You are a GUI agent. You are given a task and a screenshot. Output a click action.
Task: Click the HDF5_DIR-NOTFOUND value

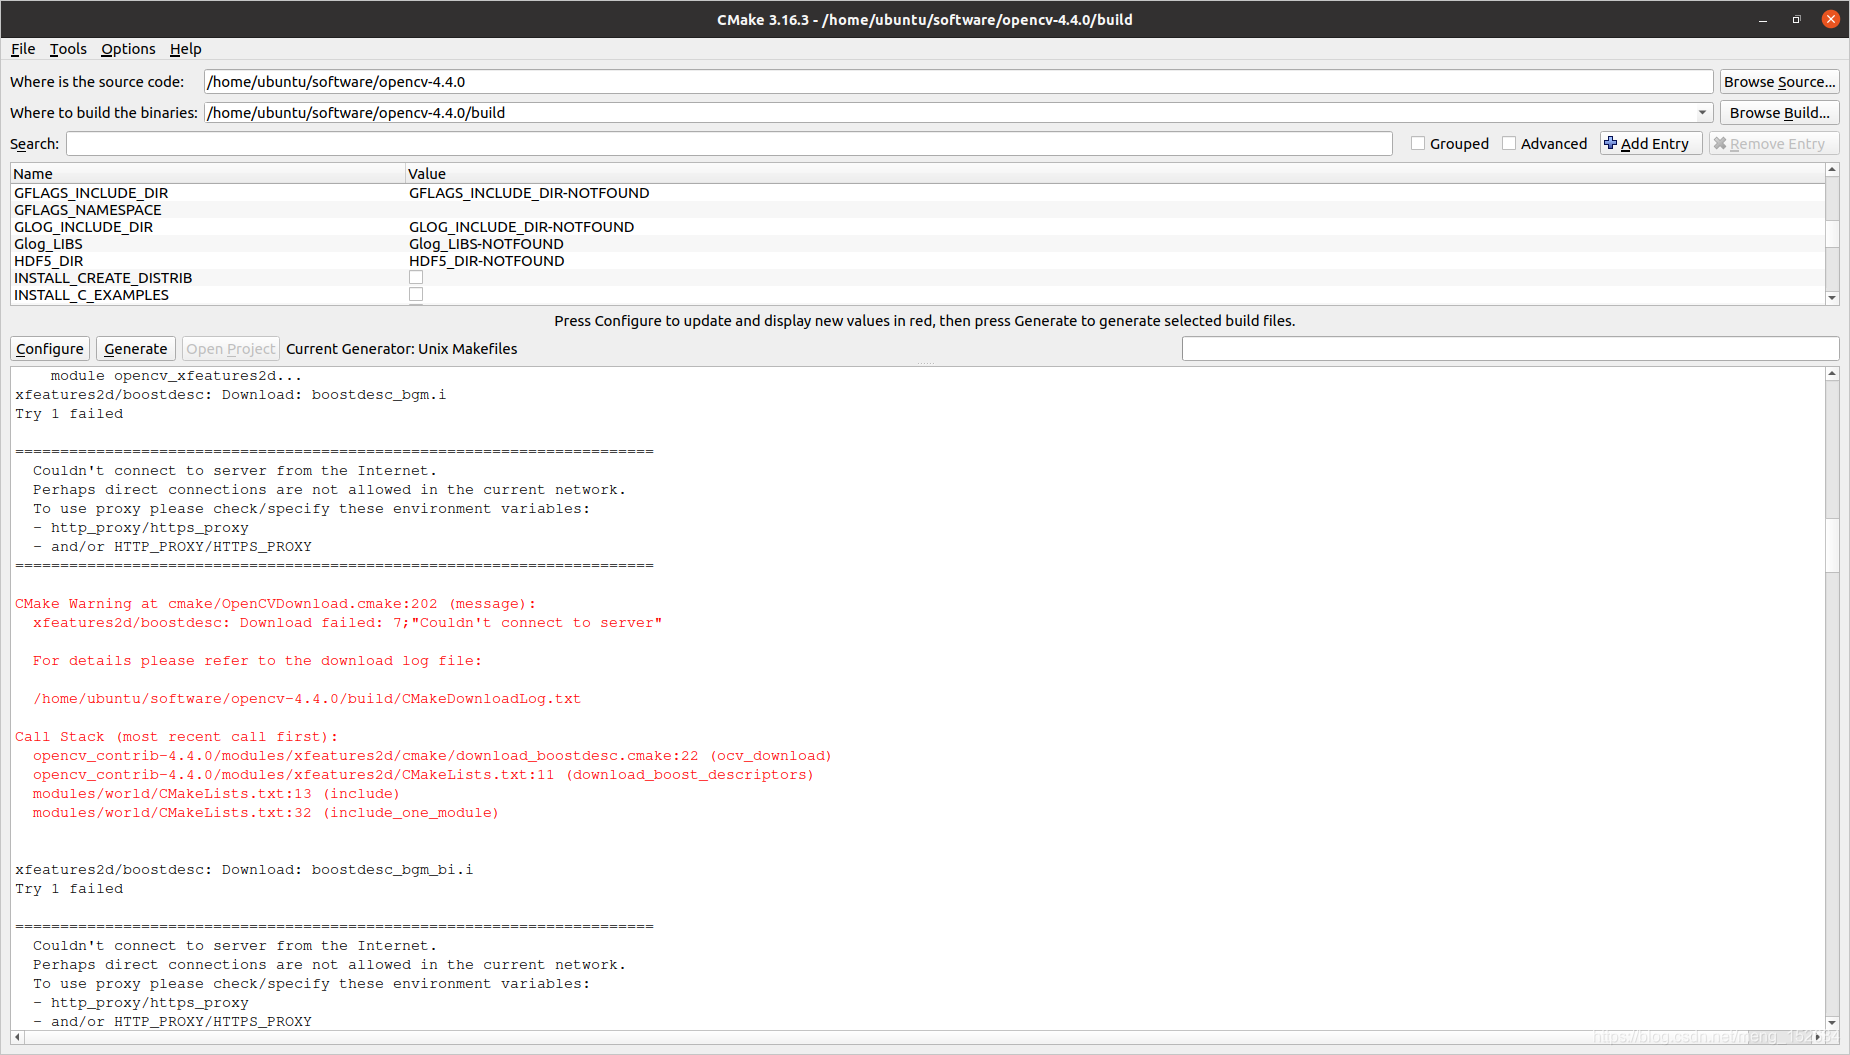click(487, 261)
